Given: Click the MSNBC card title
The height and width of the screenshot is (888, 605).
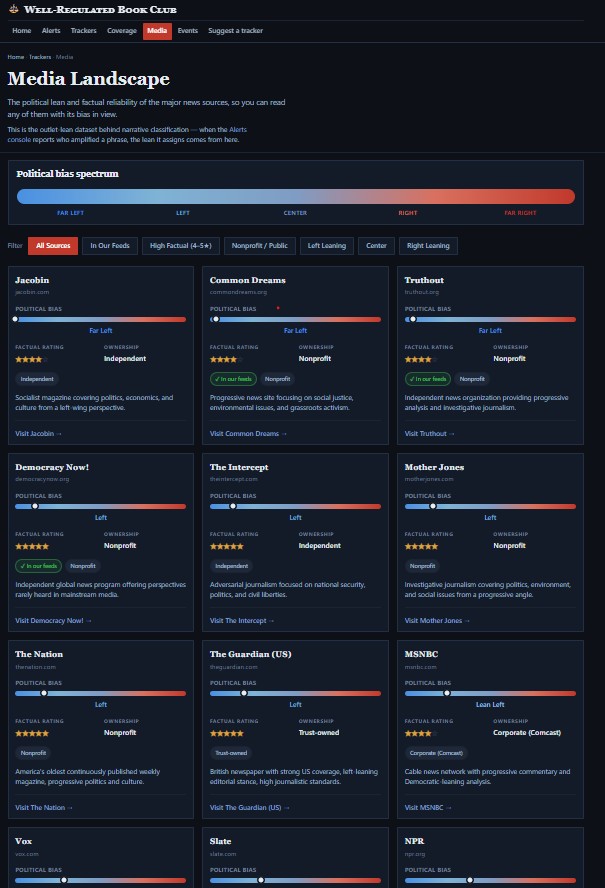Looking at the screenshot, I should click(x=421, y=654).
